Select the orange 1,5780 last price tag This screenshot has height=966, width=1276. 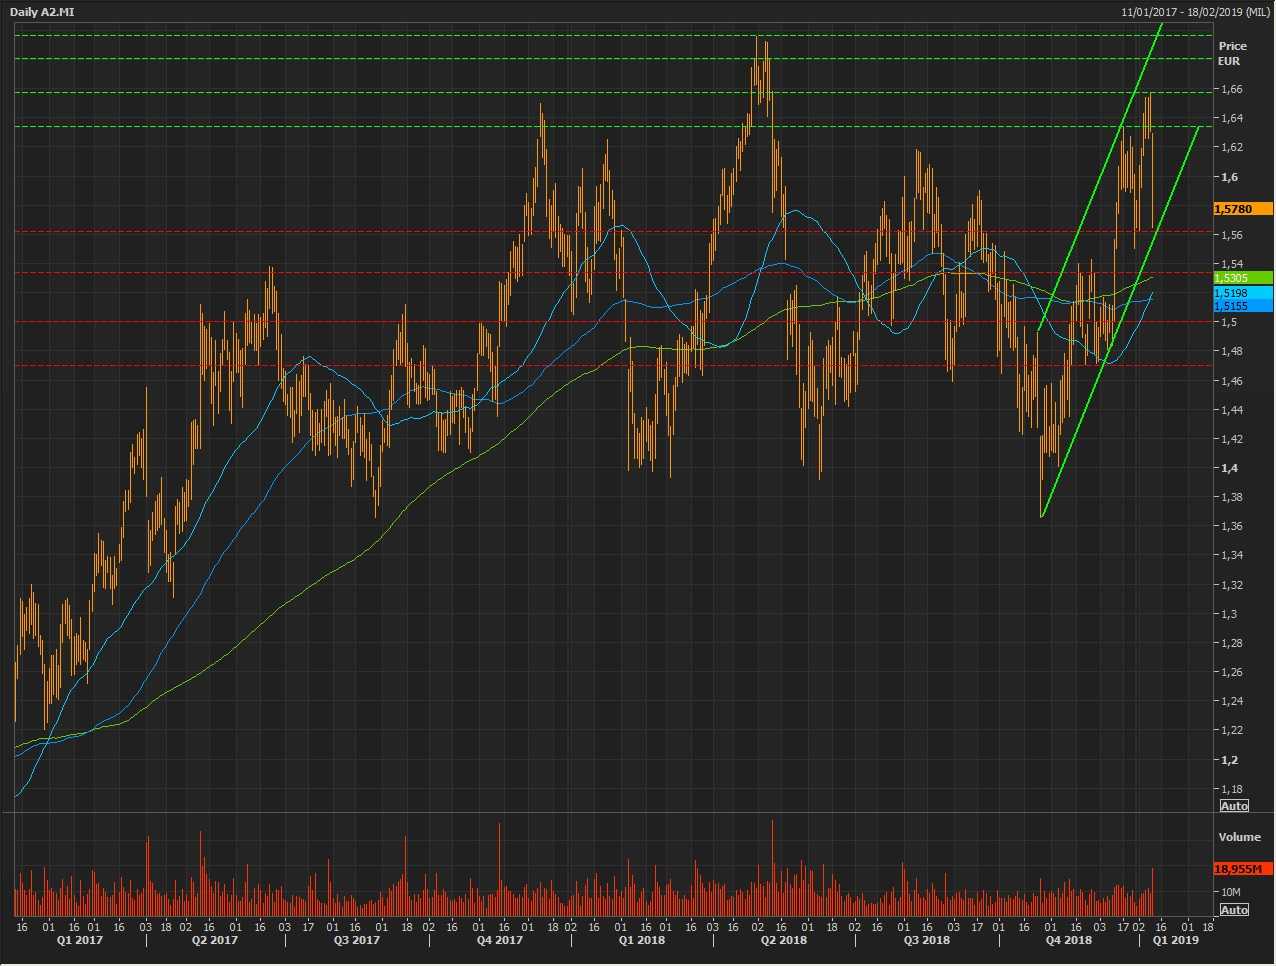(1242, 209)
